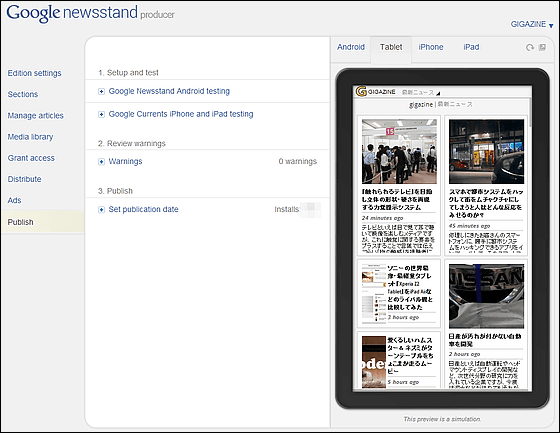
Task: Open the Ads page
Action: [14, 200]
